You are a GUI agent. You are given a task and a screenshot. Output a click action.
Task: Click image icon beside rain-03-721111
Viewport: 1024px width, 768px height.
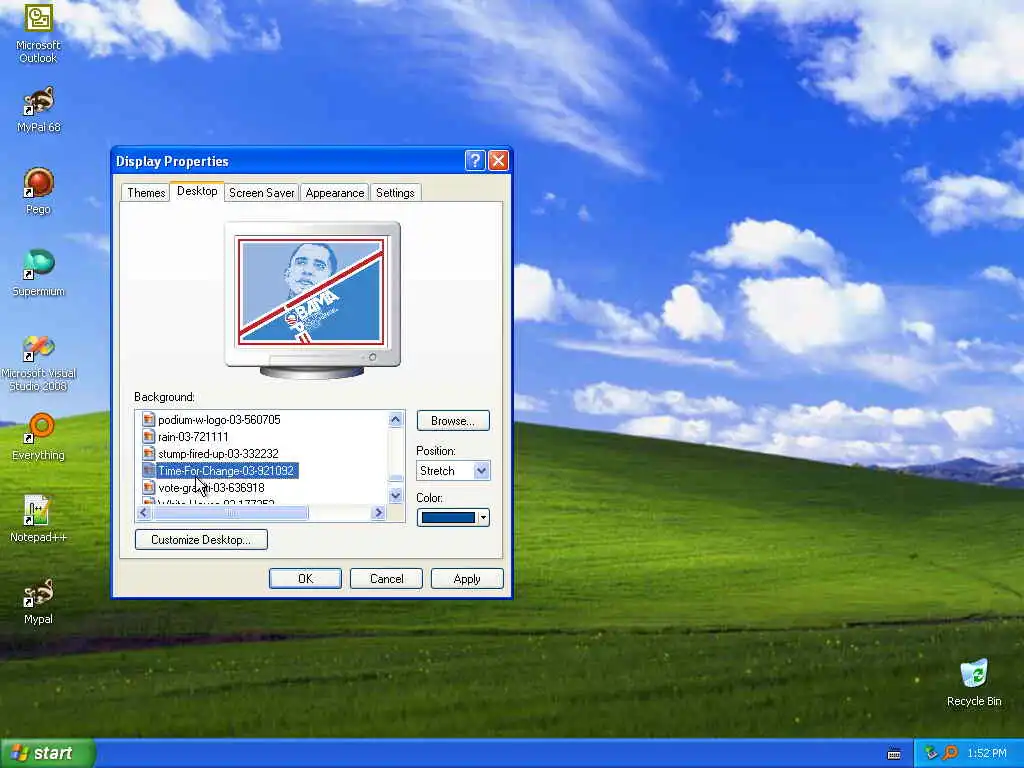[x=148, y=436]
